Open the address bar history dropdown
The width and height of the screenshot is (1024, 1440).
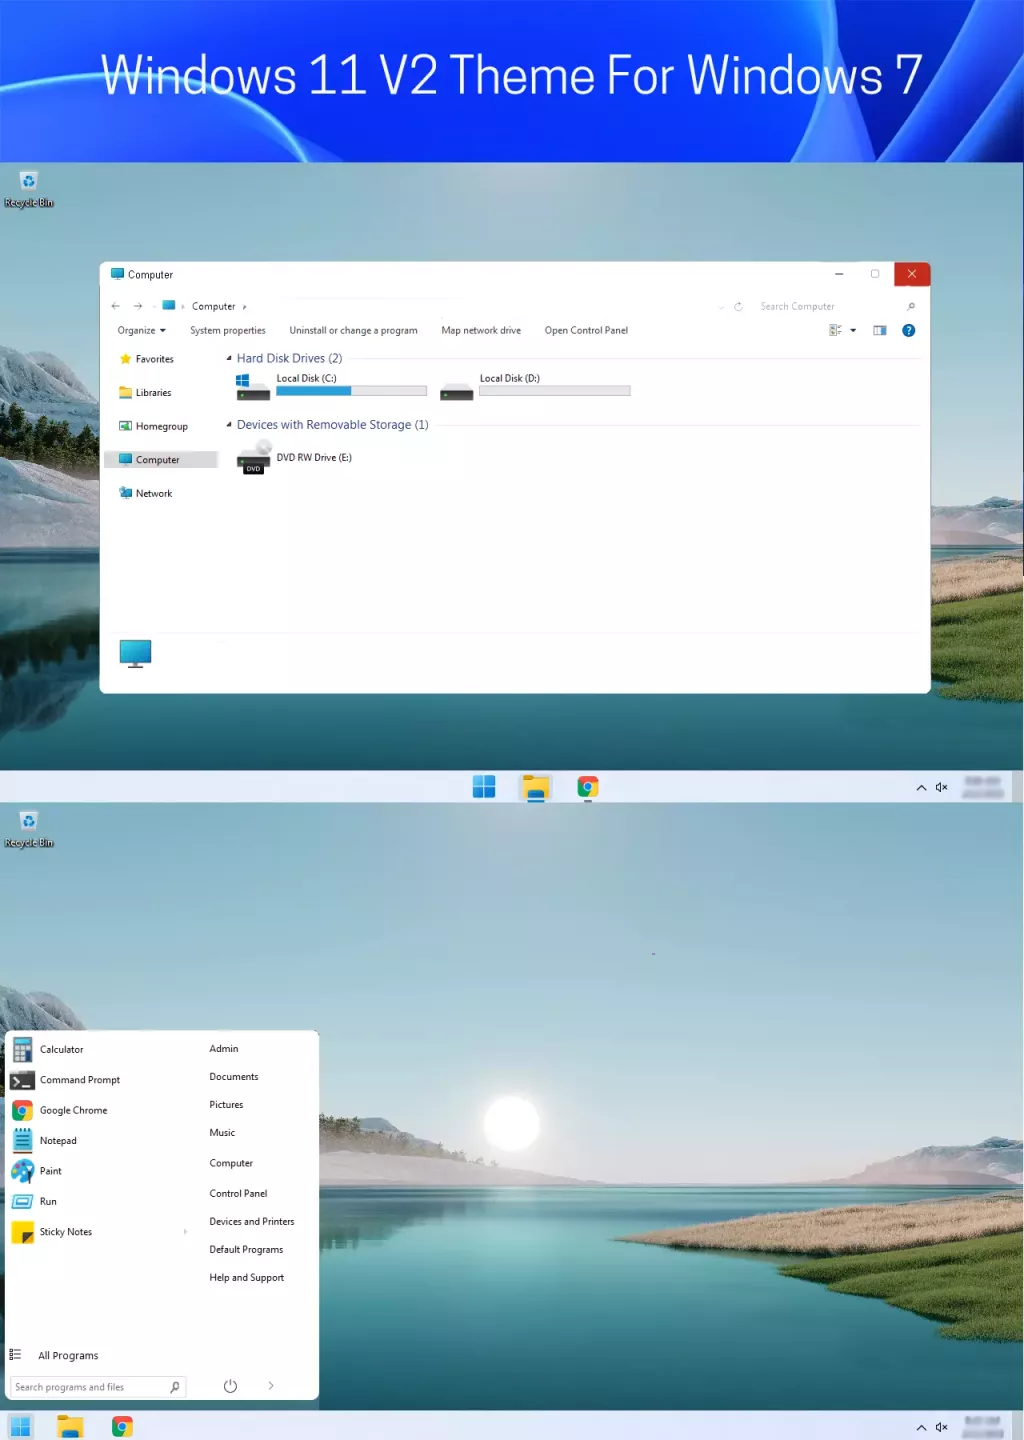721,307
